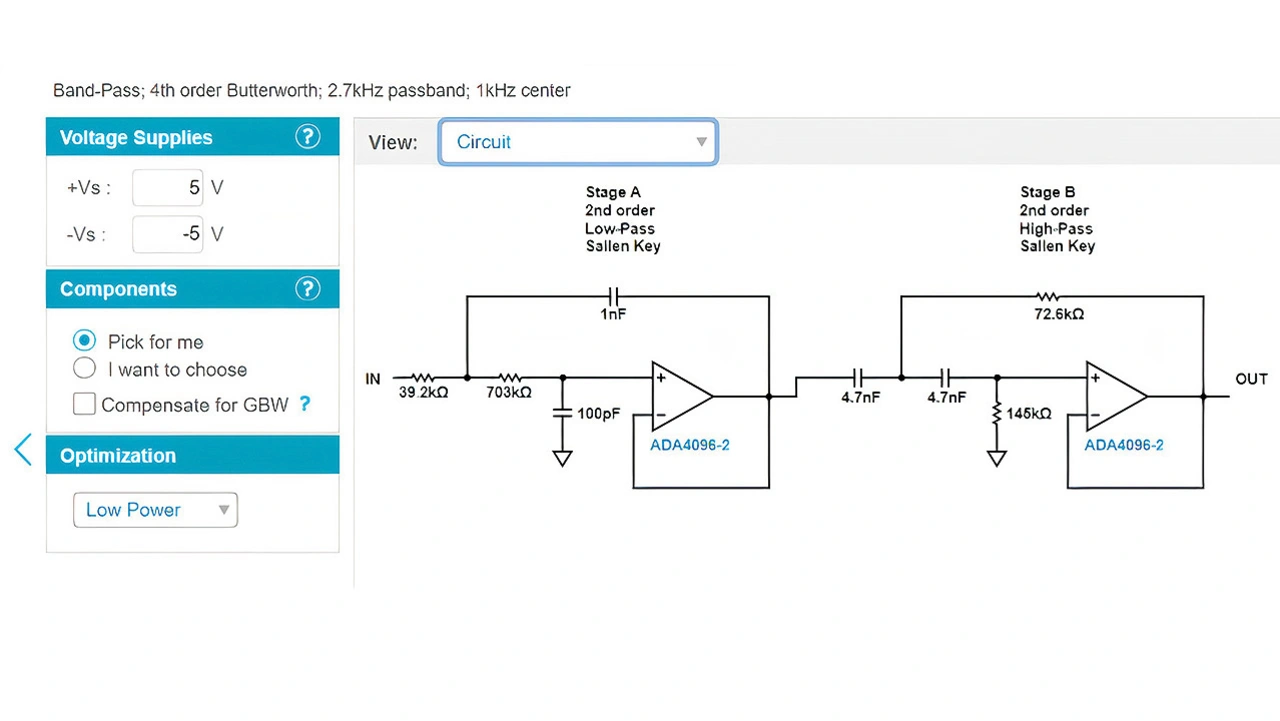This screenshot has width=1280, height=721.
Task: Open the View dropdown showing Circuit
Action: point(578,142)
